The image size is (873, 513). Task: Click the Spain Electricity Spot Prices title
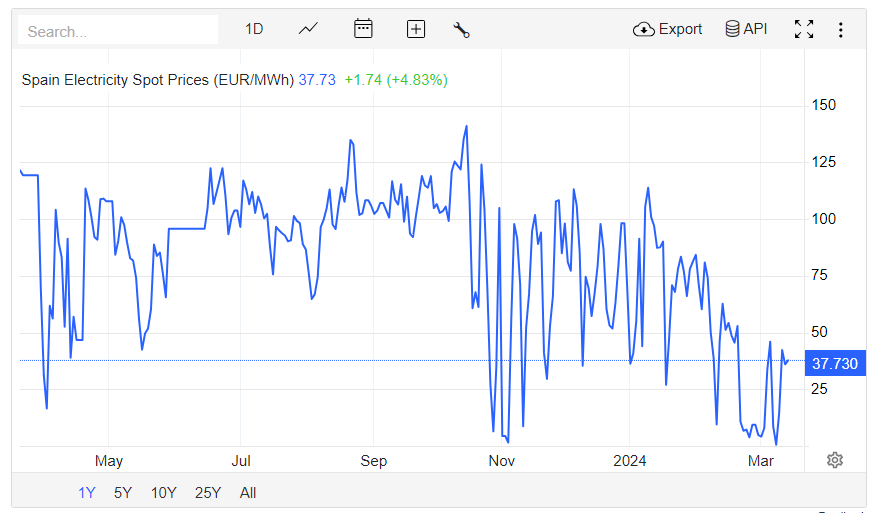tap(158, 80)
